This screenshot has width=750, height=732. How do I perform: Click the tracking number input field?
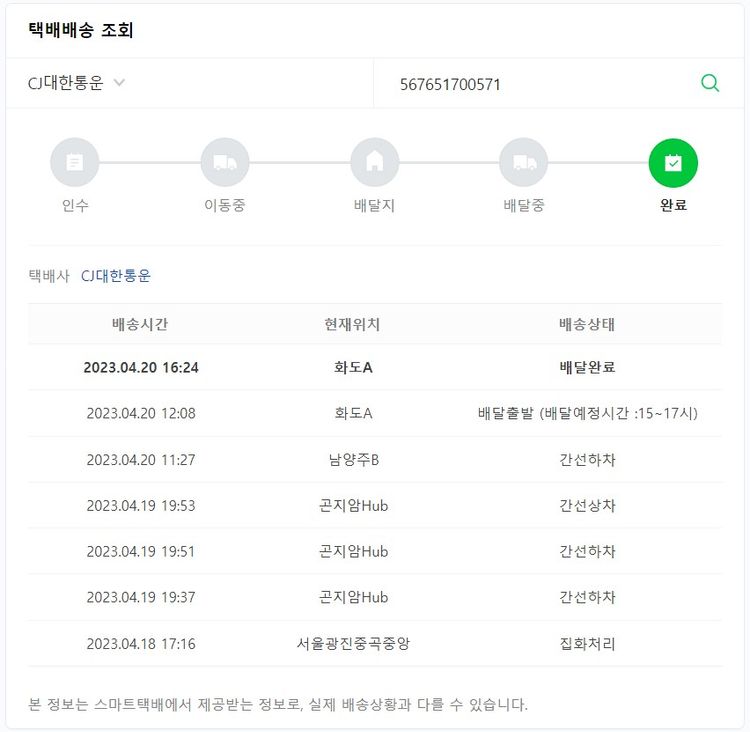(x=540, y=84)
